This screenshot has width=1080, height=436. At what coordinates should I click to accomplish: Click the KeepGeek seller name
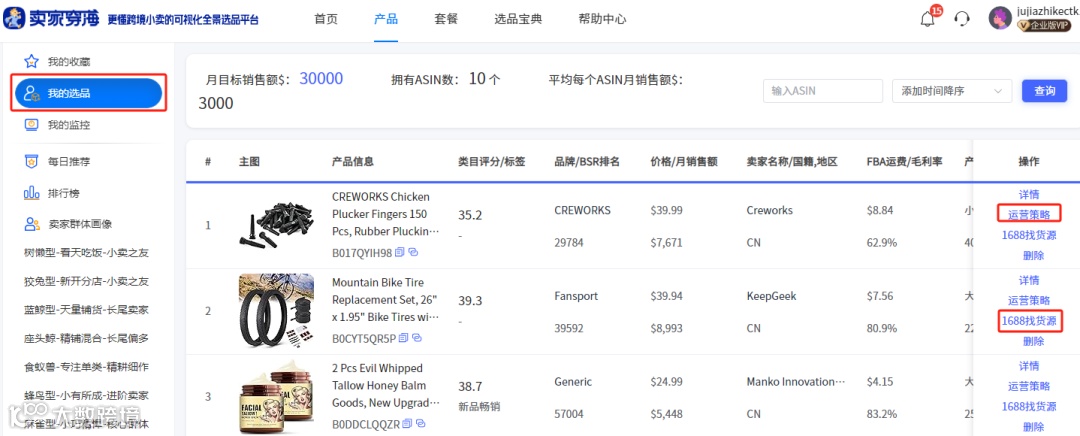click(x=771, y=296)
